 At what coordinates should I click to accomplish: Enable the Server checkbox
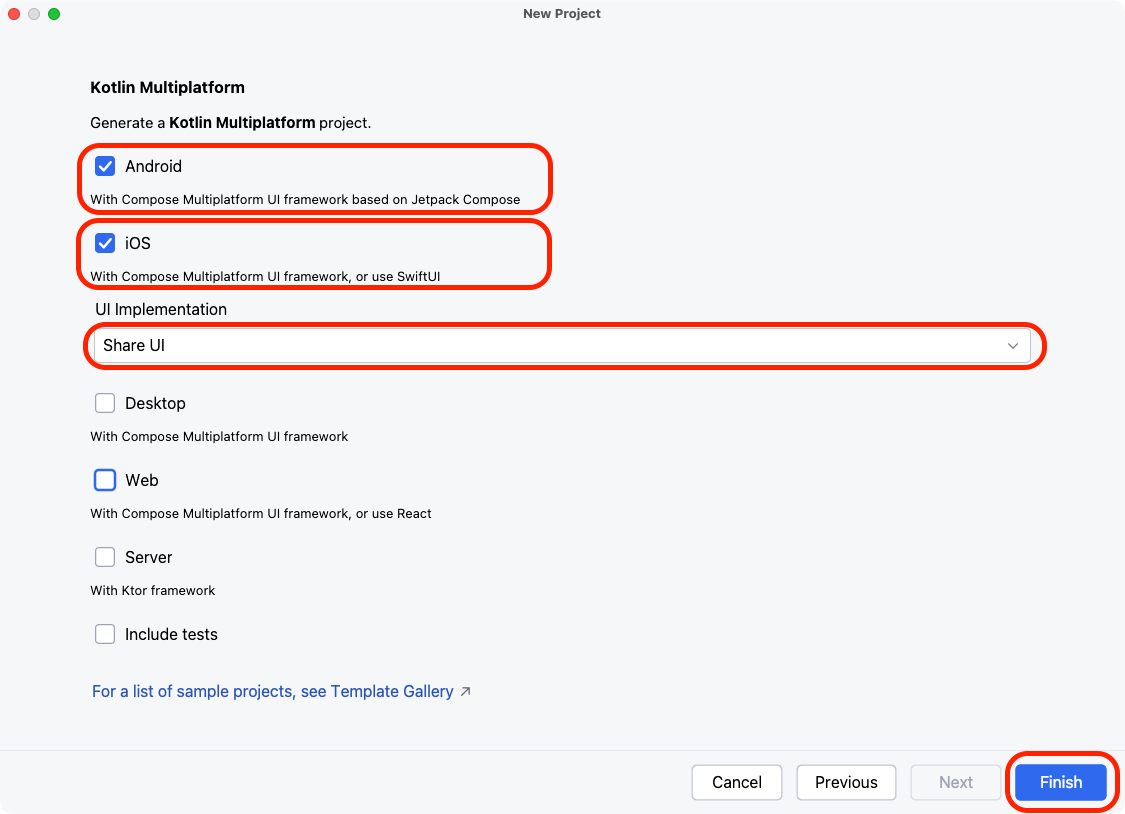pyautogui.click(x=105, y=557)
